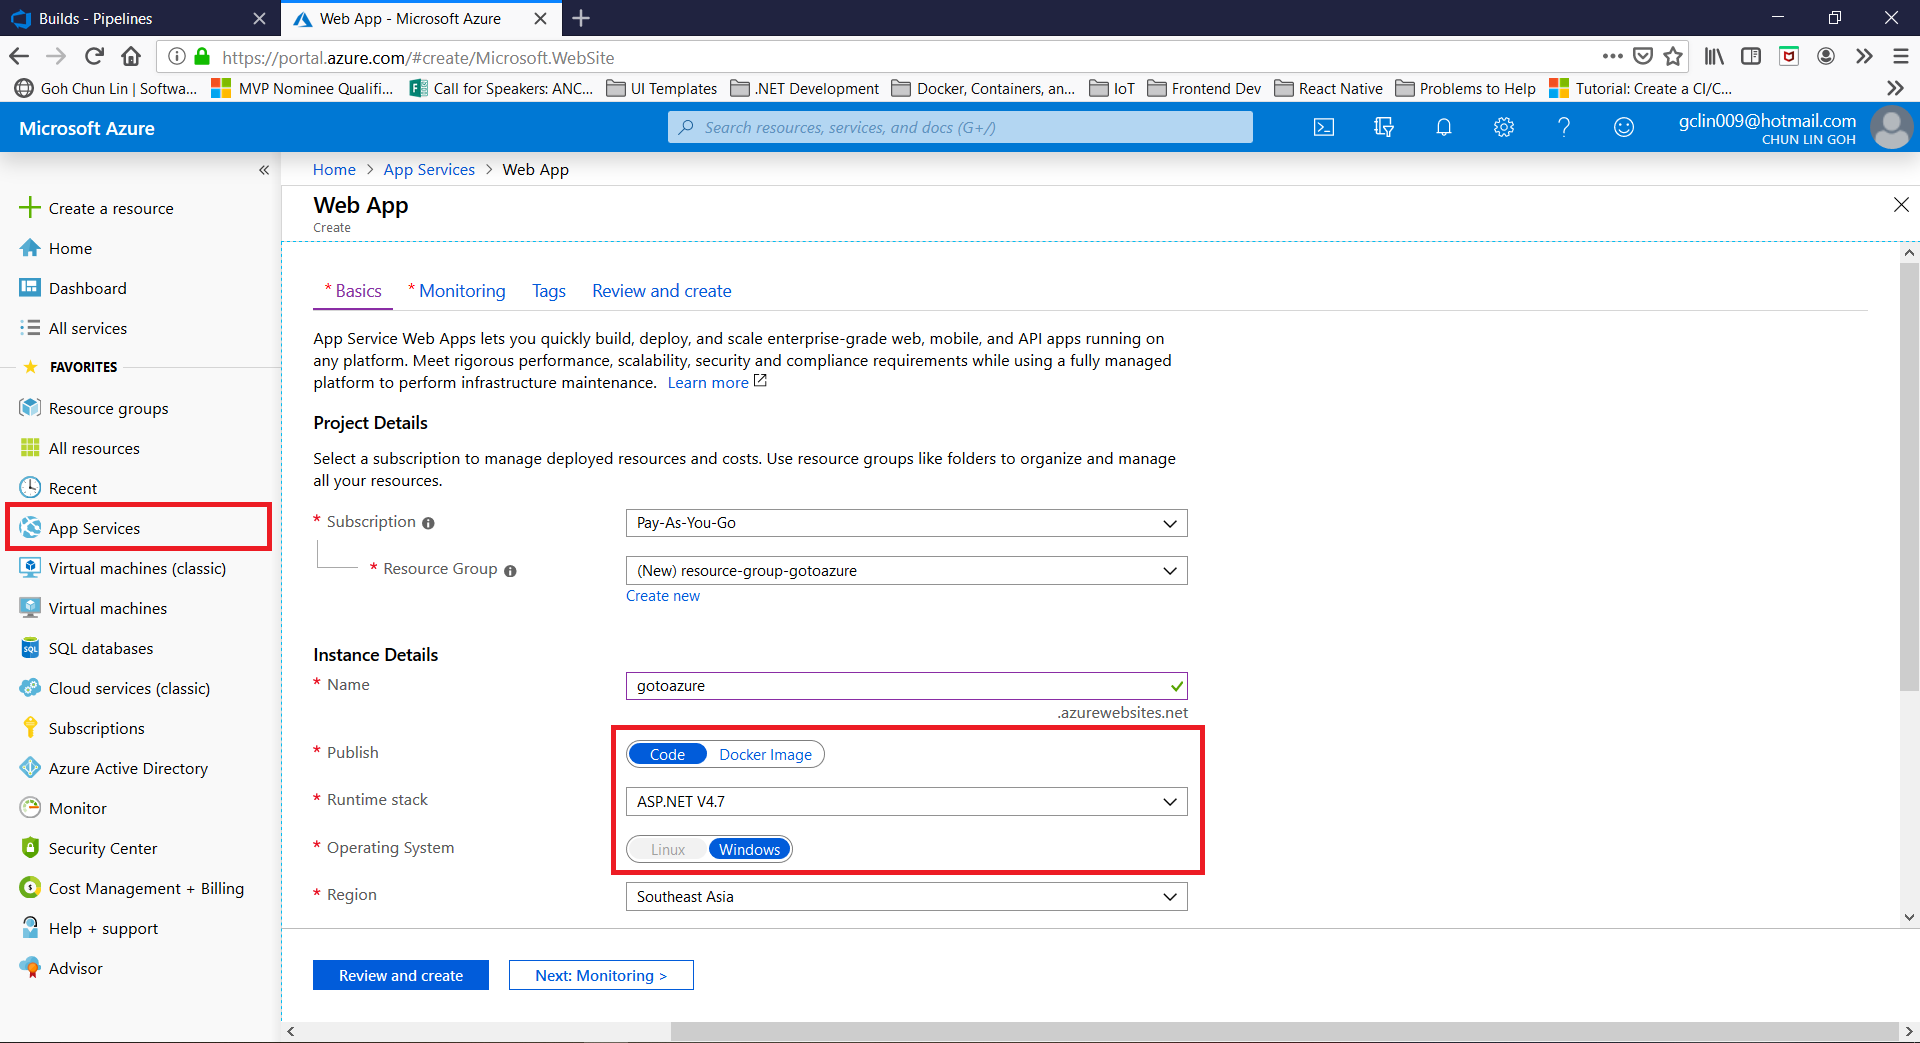1920x1043 pixels.
Task: Open Virtual machines (classic) icon
Action: (x=30, y=568)
